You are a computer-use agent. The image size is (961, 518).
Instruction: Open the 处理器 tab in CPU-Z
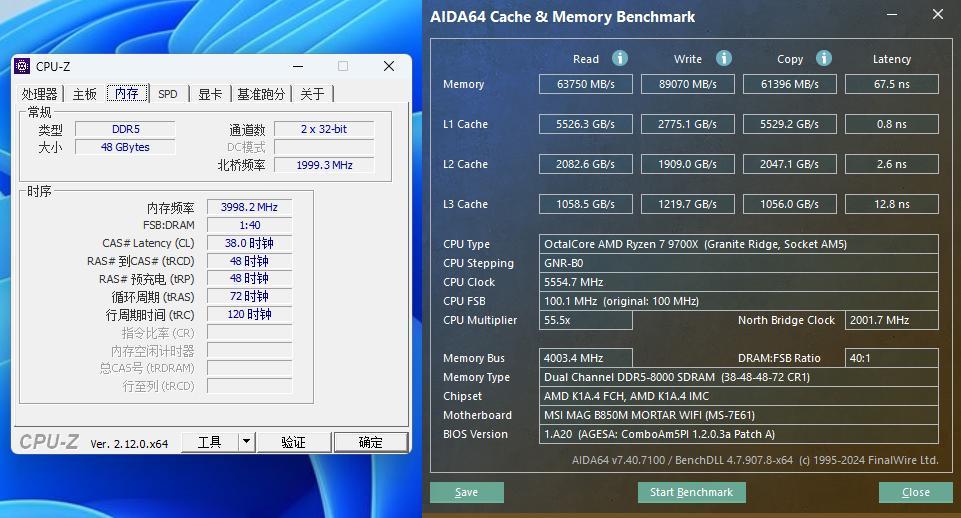[39, 94]
